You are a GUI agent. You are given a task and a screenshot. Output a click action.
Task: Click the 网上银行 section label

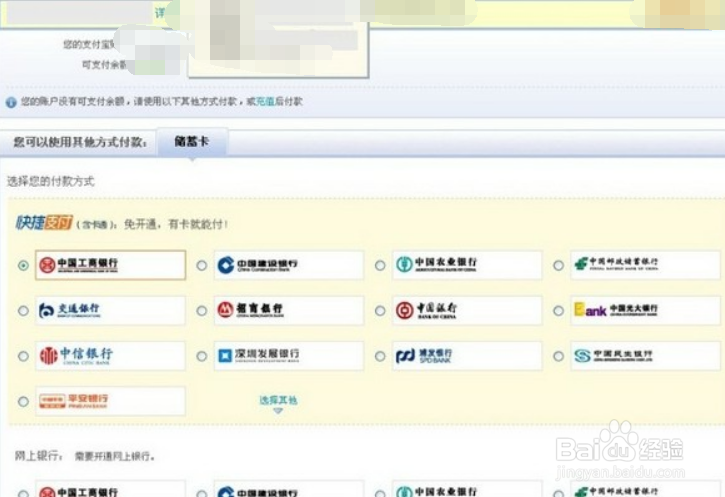(x=39, y=456)
